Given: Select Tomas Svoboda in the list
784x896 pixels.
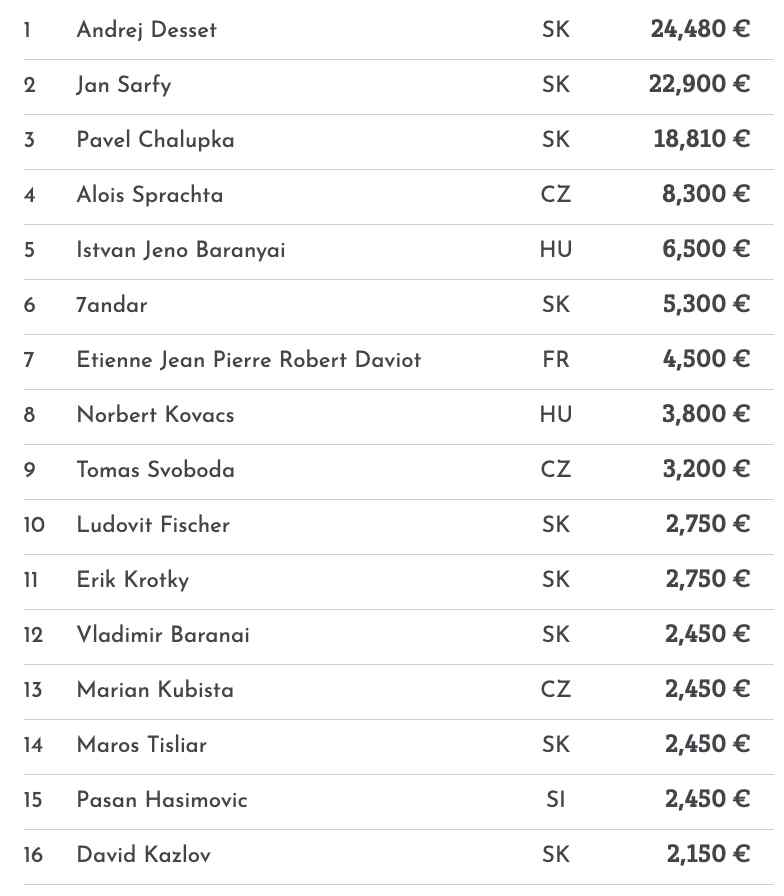Looking at the screenshot, I should pyautogui.click(x=155, y=470).
